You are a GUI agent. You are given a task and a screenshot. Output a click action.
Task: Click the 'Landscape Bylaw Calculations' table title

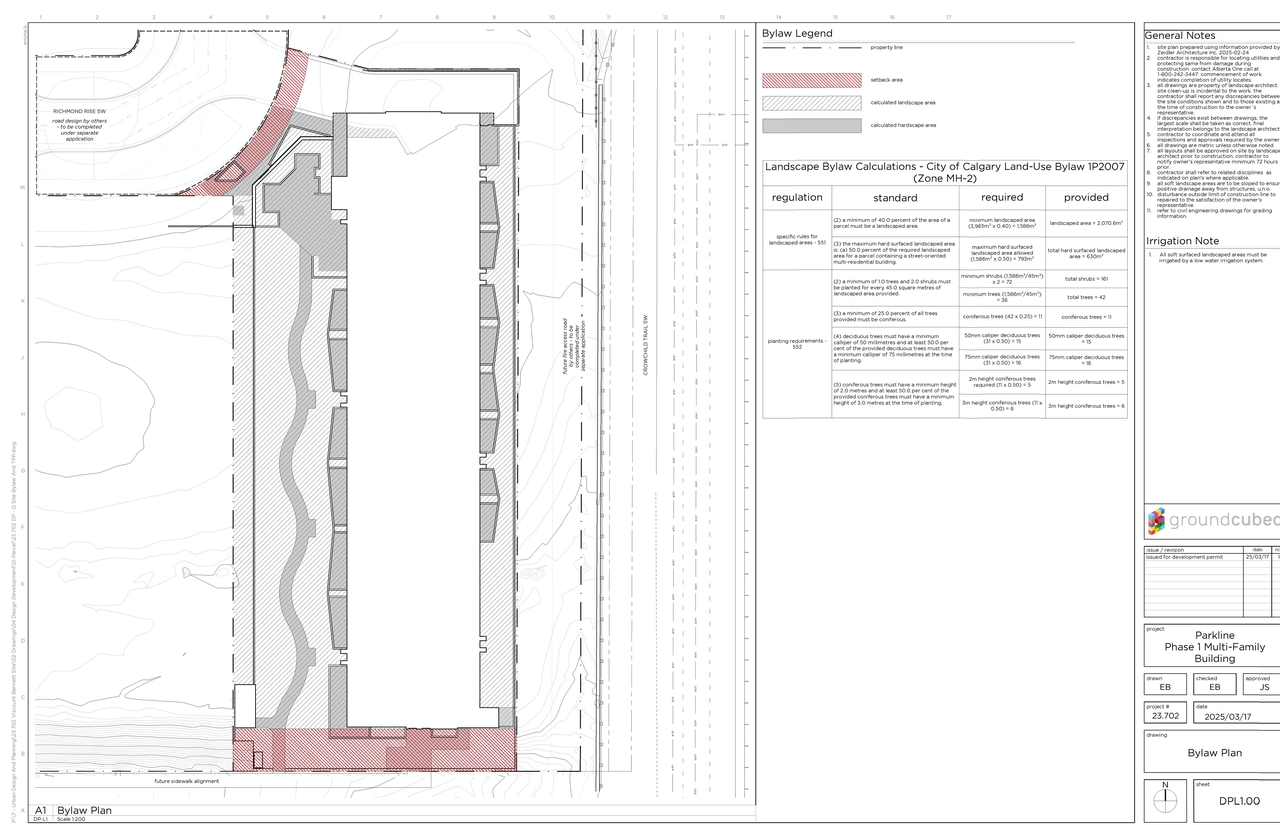pos(945,171)
